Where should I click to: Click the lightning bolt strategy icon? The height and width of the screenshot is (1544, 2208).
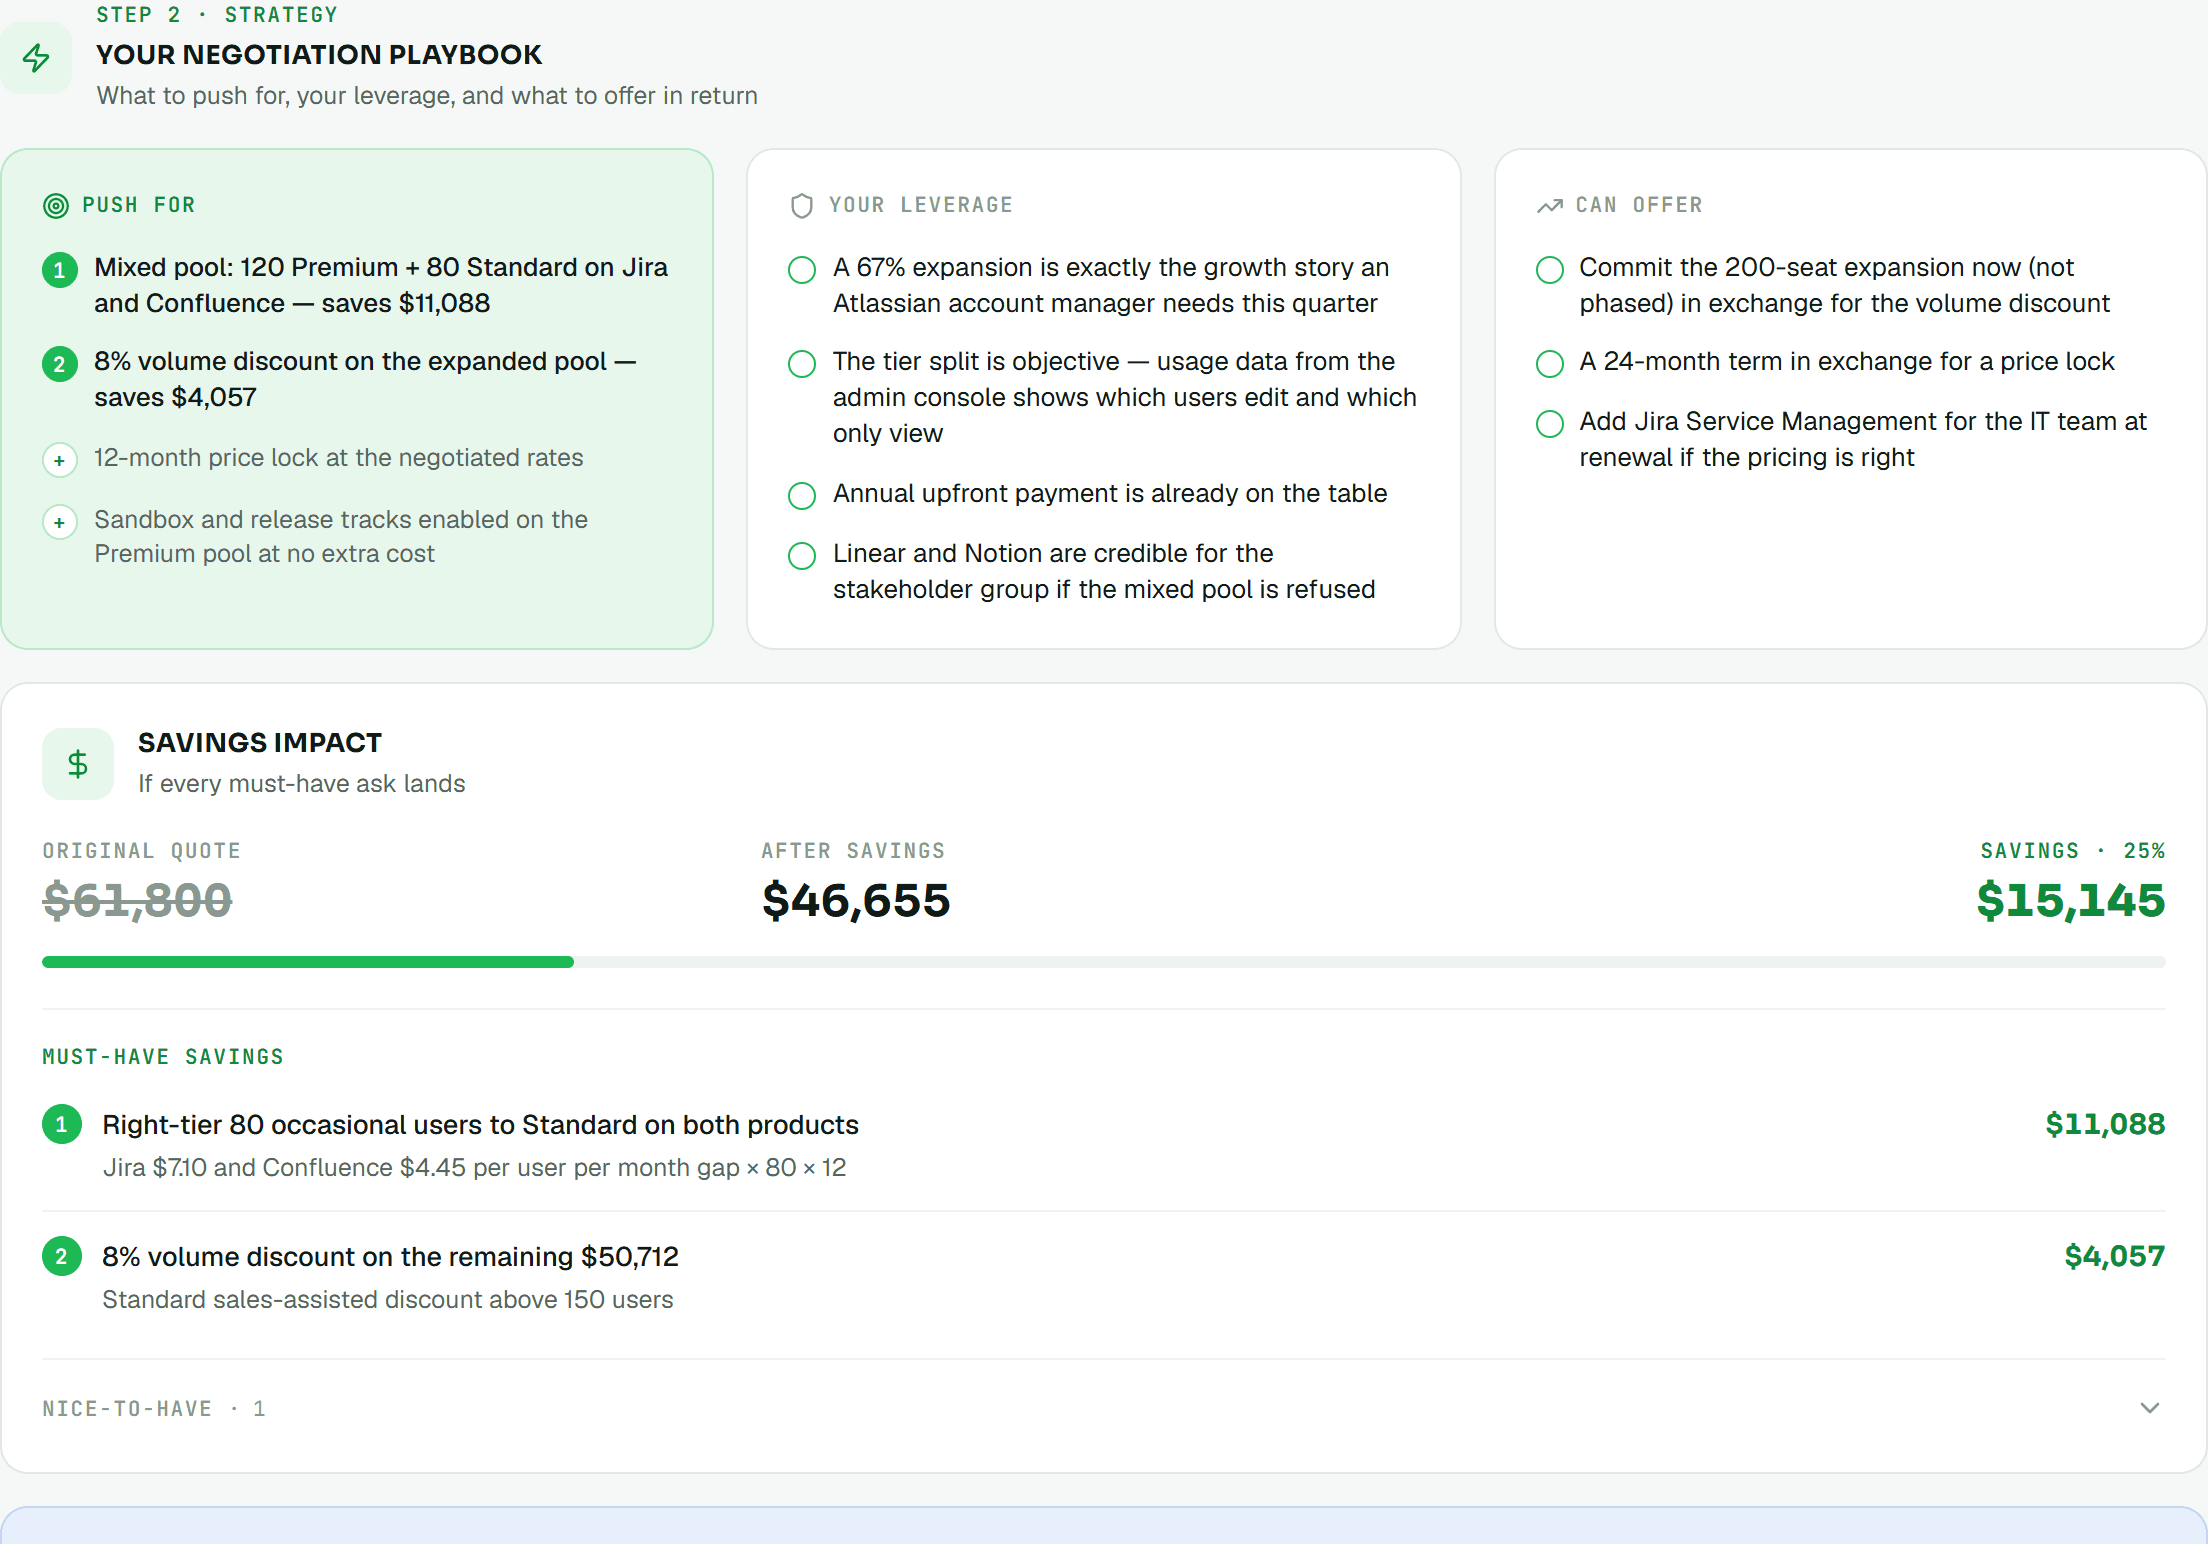click(36, 58)
